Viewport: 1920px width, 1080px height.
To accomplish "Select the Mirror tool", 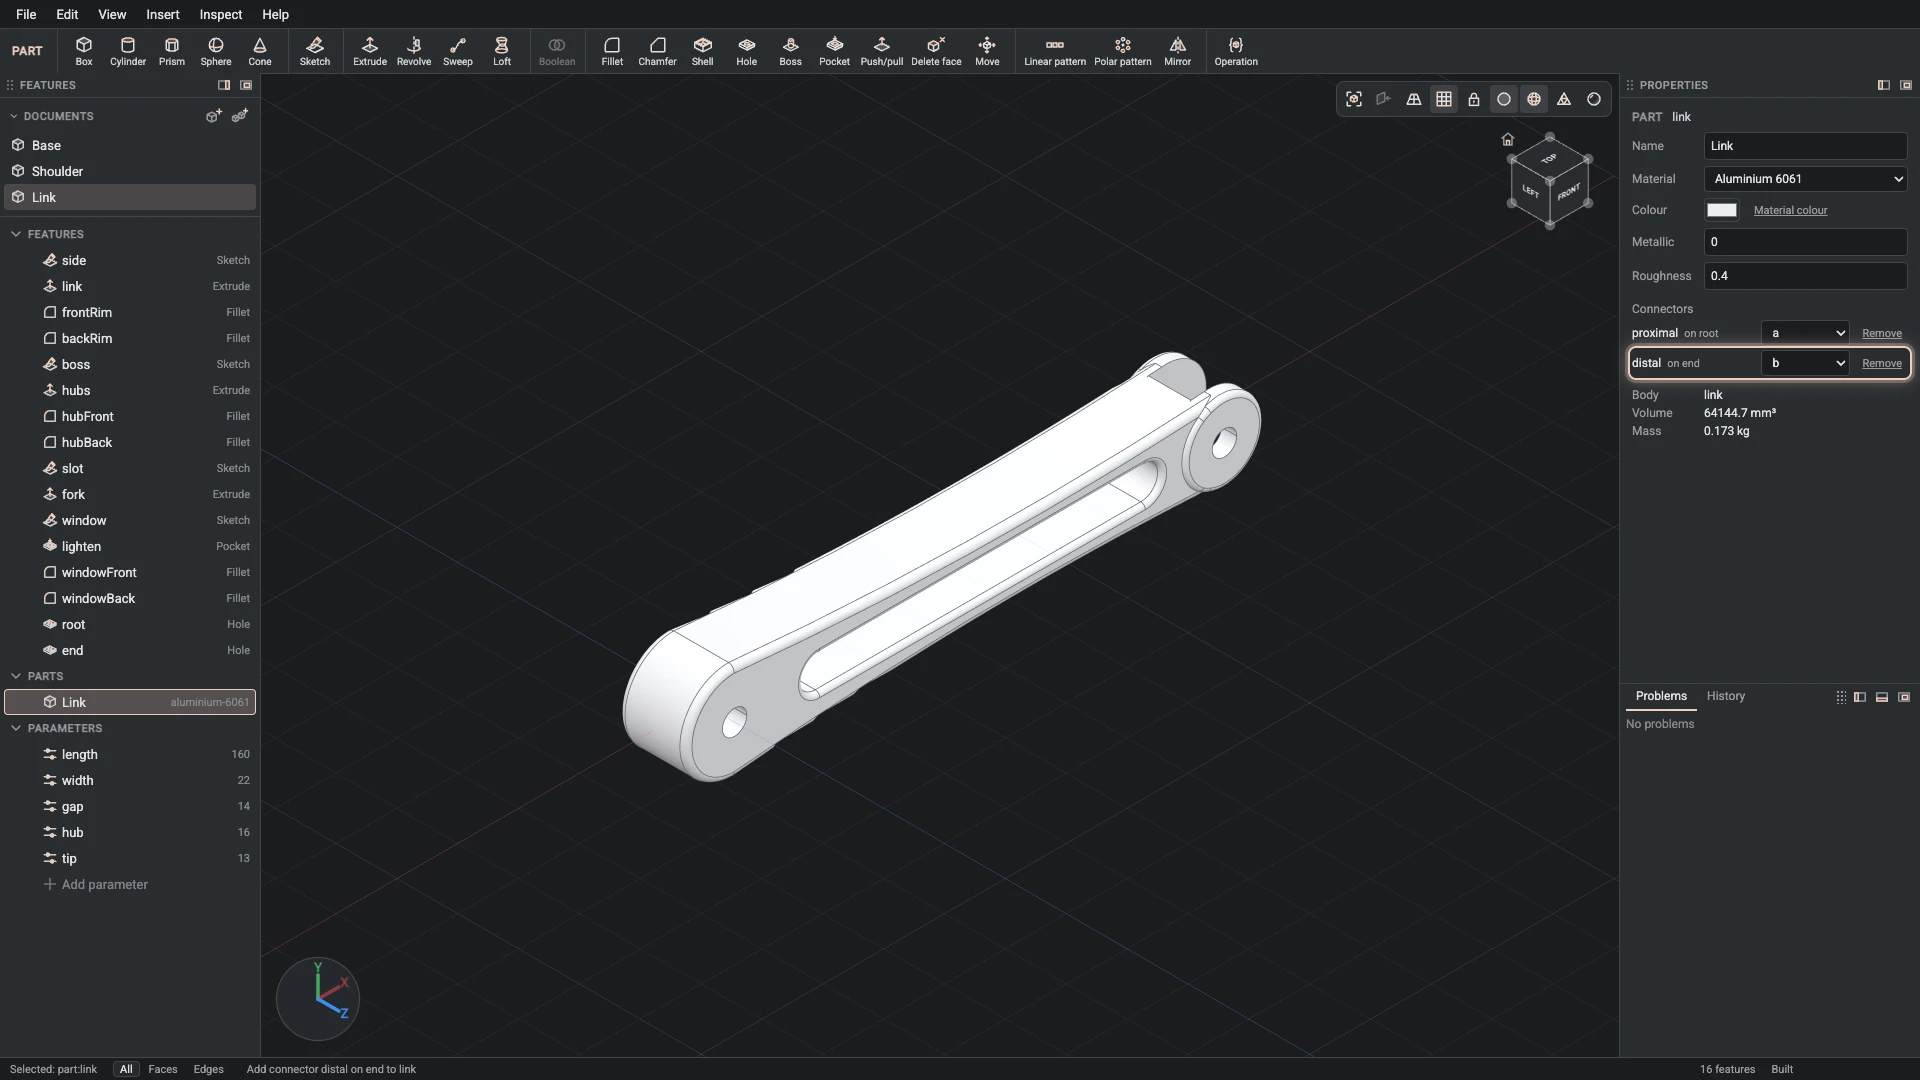I will (x=1177, y=51).
